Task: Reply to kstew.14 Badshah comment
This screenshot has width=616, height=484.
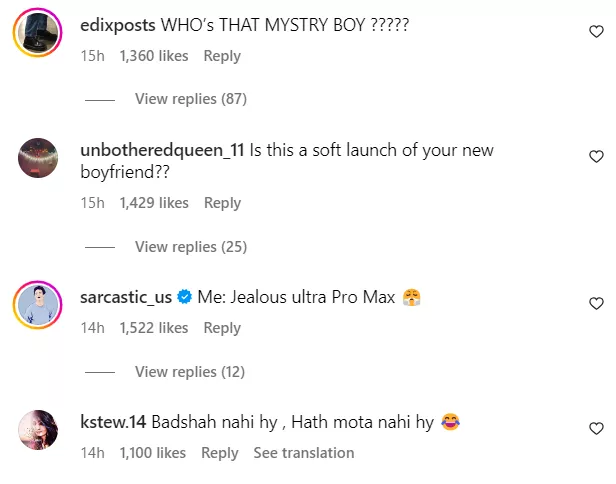Action: 220,453
